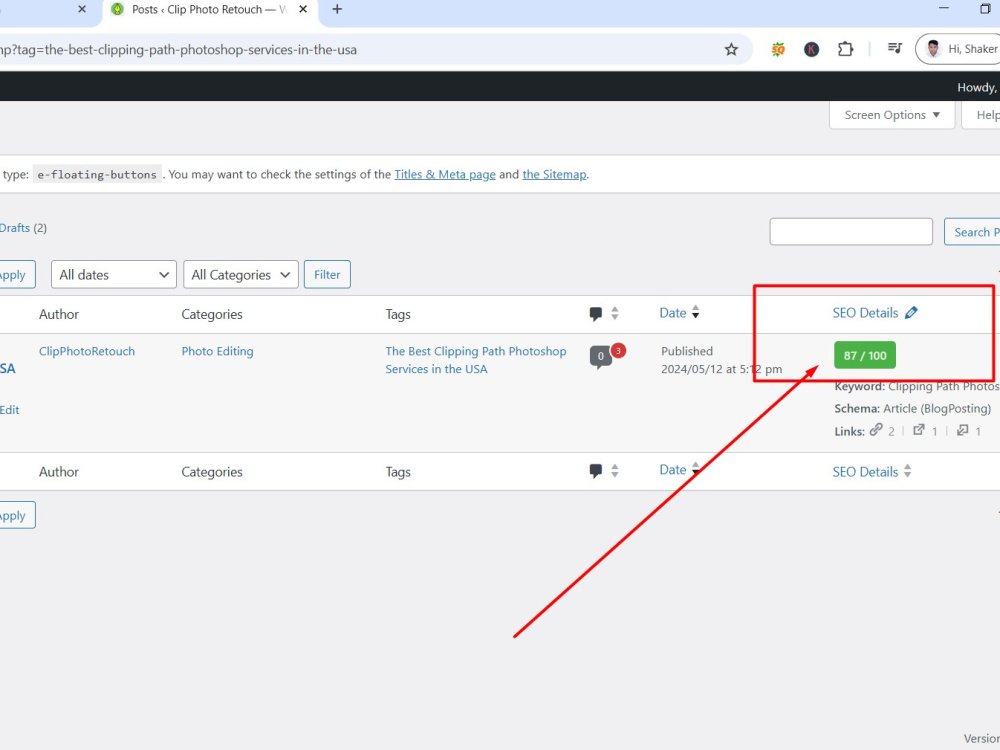This screenshot has width=1000, height=750.
Task: Open the ClipPhotoRetouch author link
Action: 87,351
